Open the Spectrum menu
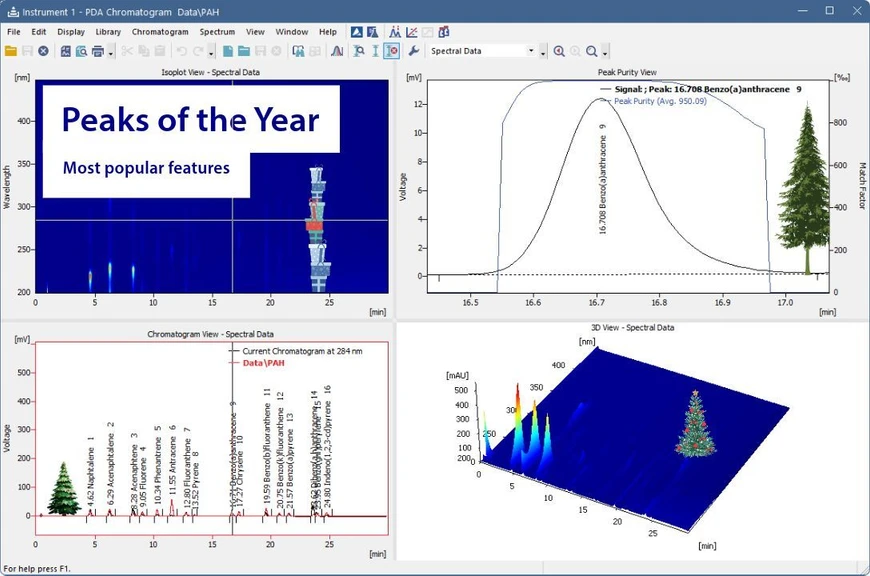 coord(217,32)
